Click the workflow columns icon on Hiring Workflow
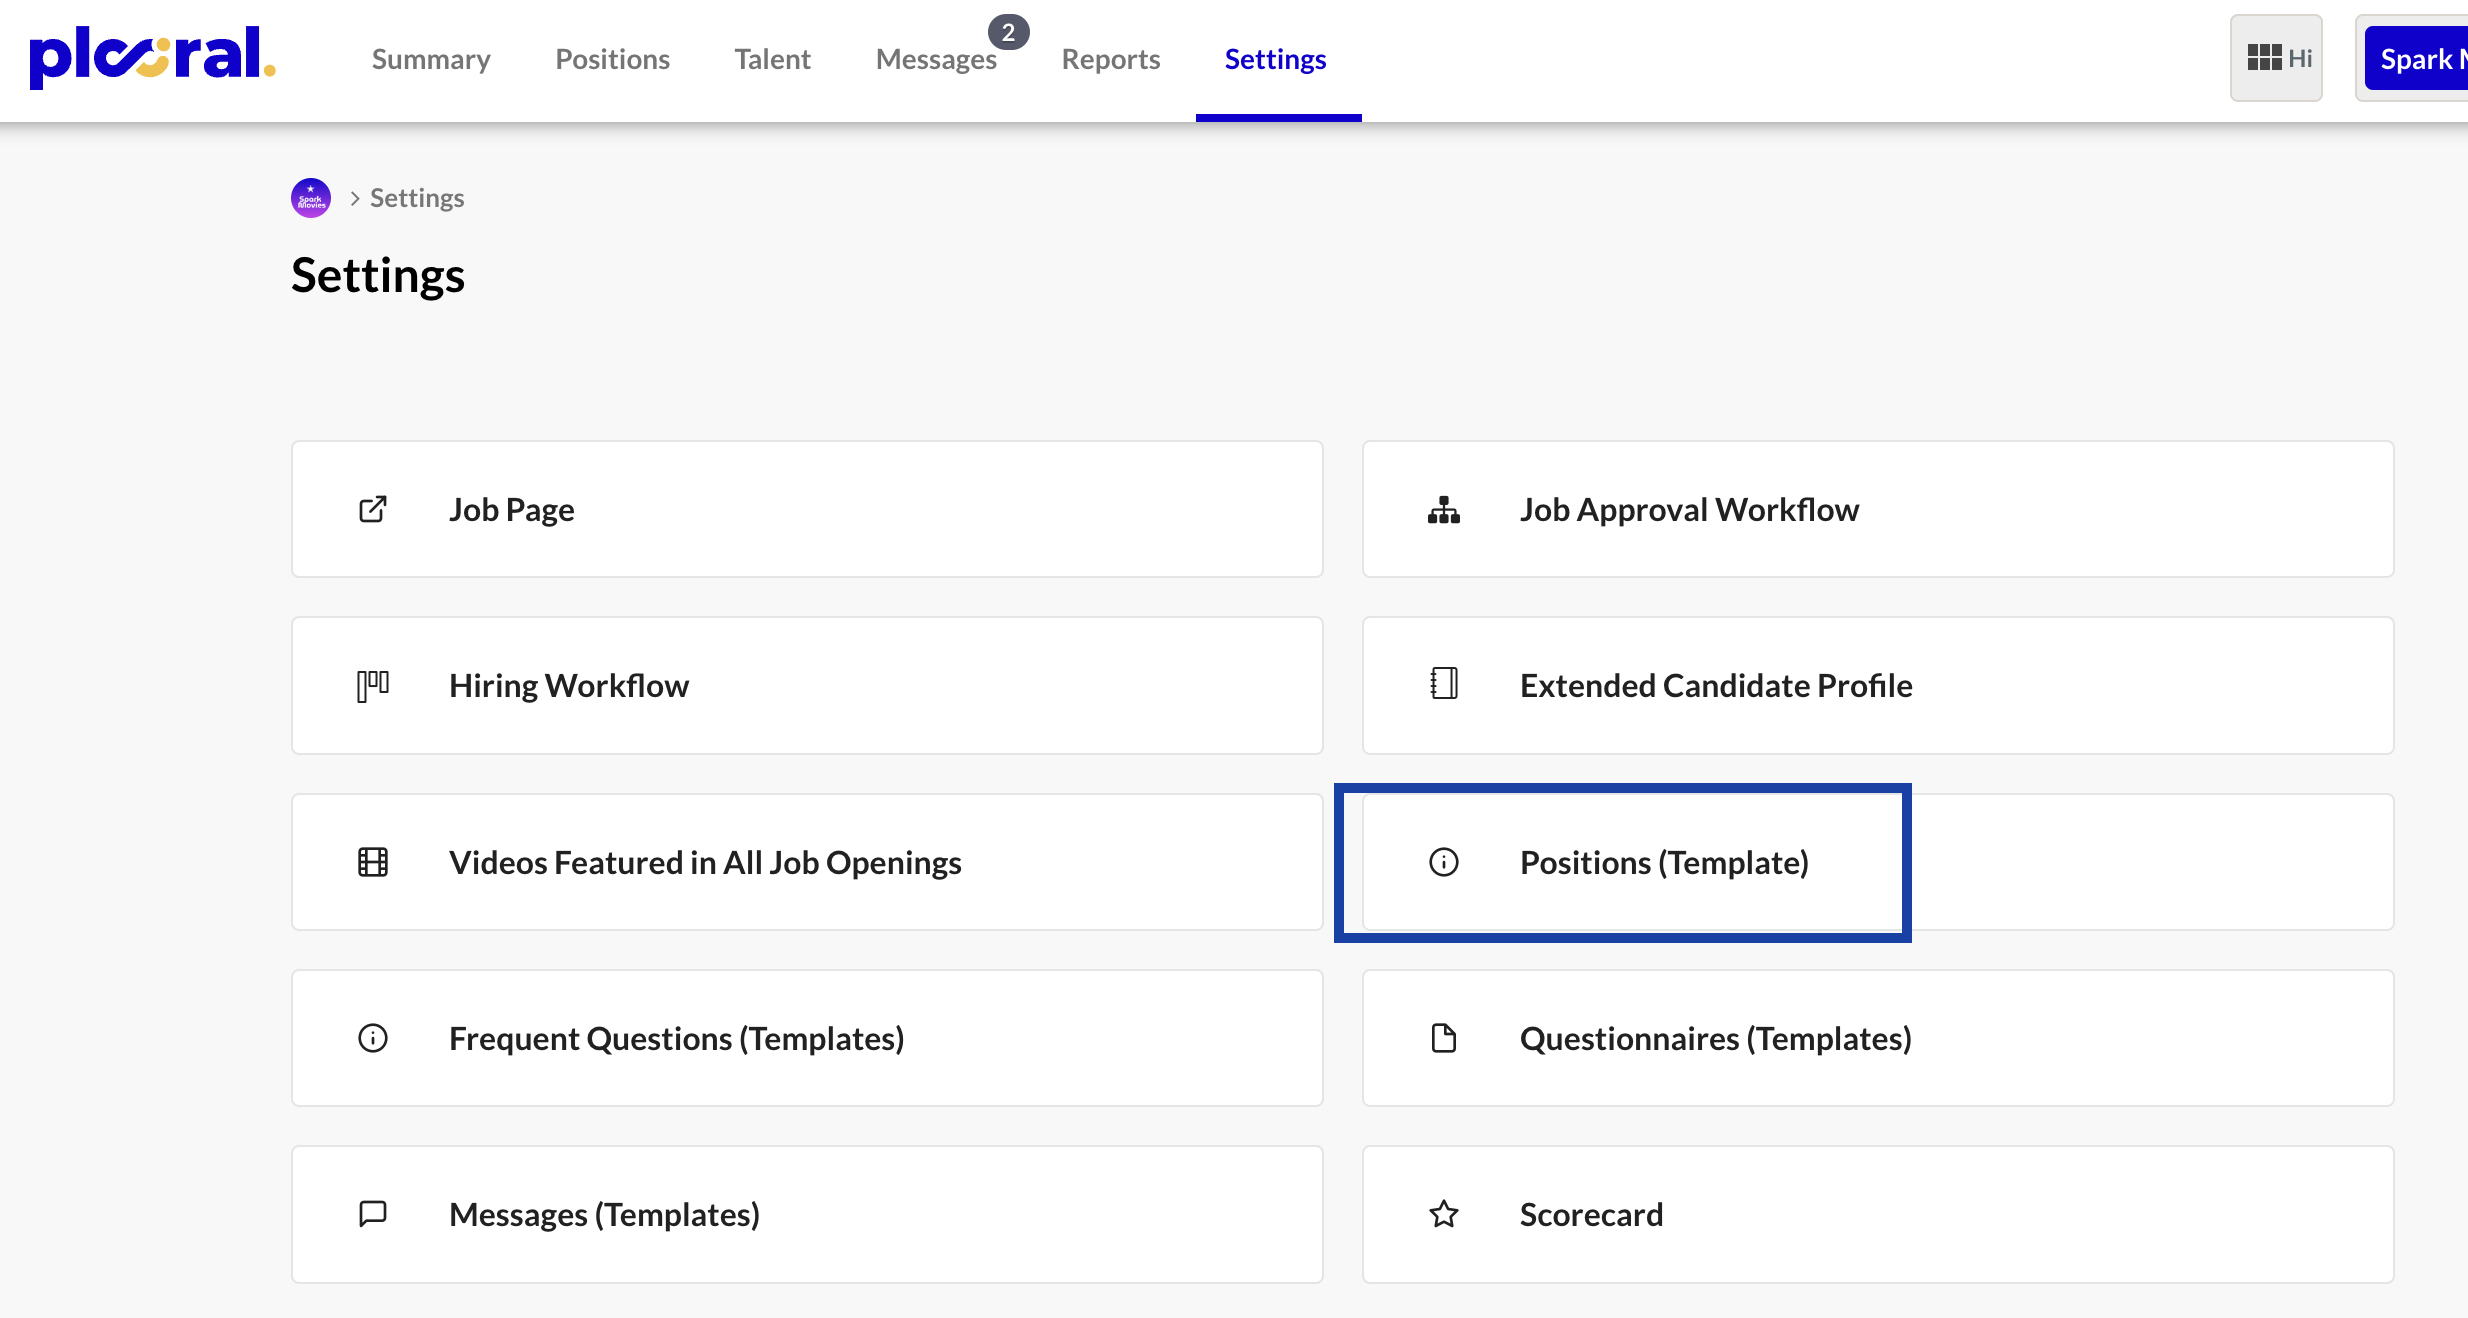 (372, 685)
